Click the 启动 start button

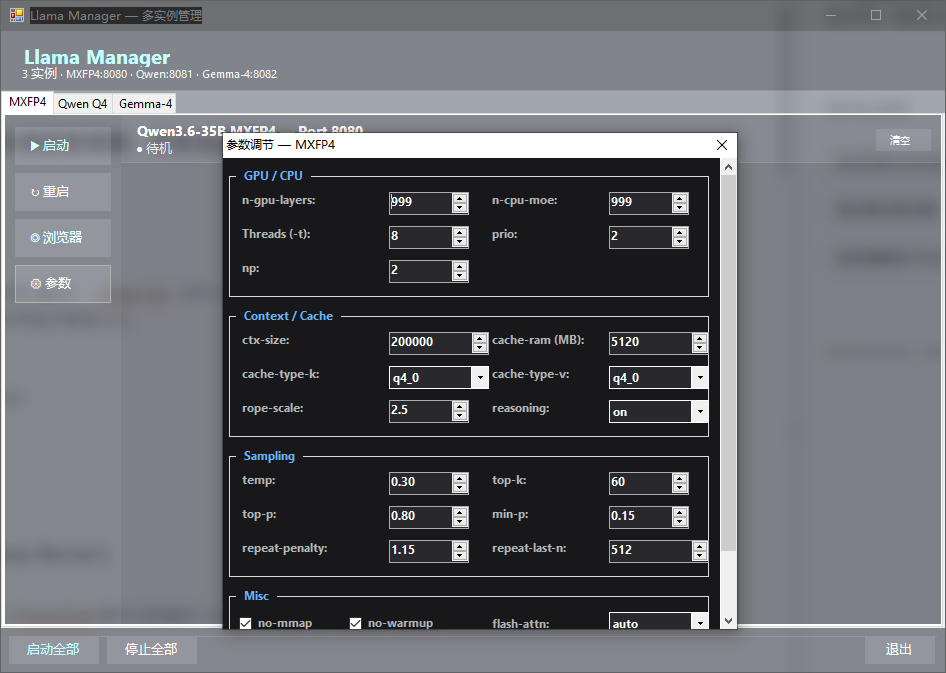point(63,145)
